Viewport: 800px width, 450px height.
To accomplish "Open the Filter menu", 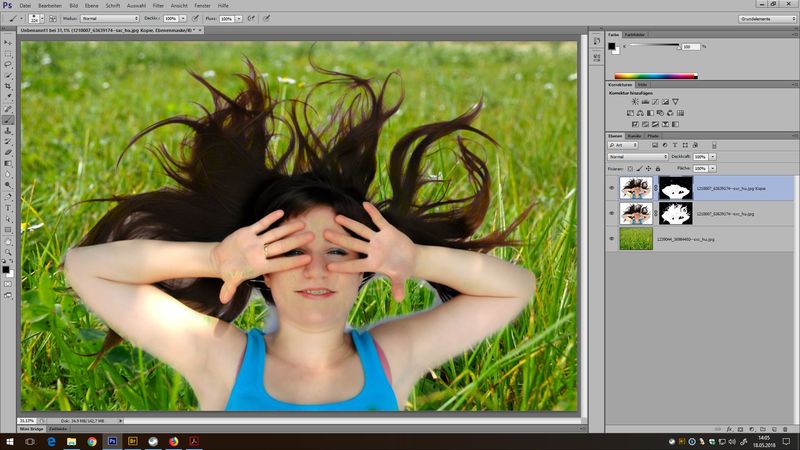I will (x=158, y=6).
